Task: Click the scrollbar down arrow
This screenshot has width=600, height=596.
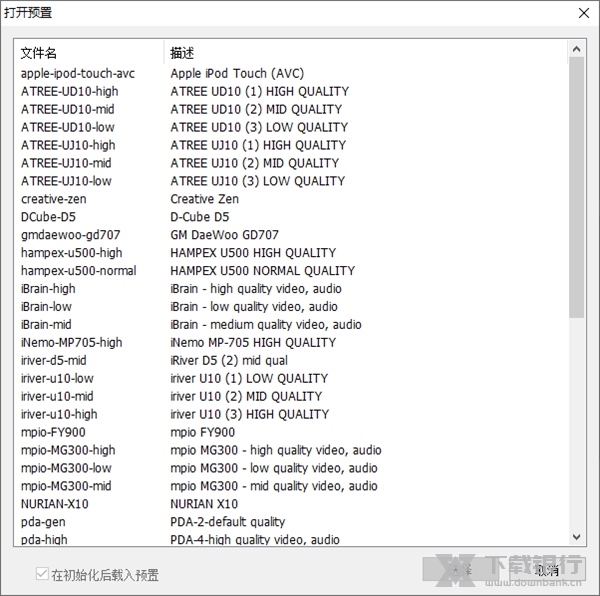Action: click(x=576, y=537)
